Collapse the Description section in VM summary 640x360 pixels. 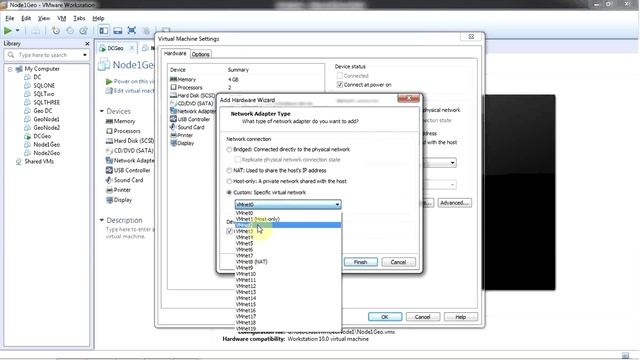coord(102,220)
